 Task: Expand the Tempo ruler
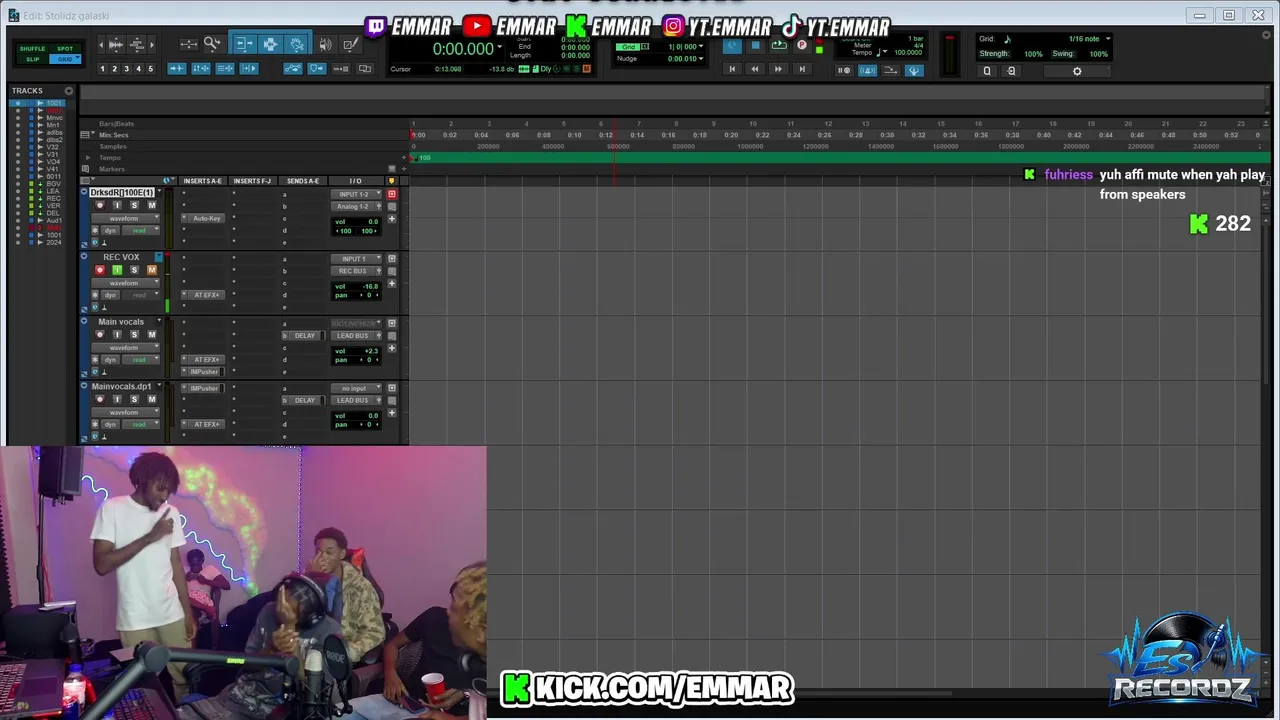pyautogui.click(x=88, y=158)
